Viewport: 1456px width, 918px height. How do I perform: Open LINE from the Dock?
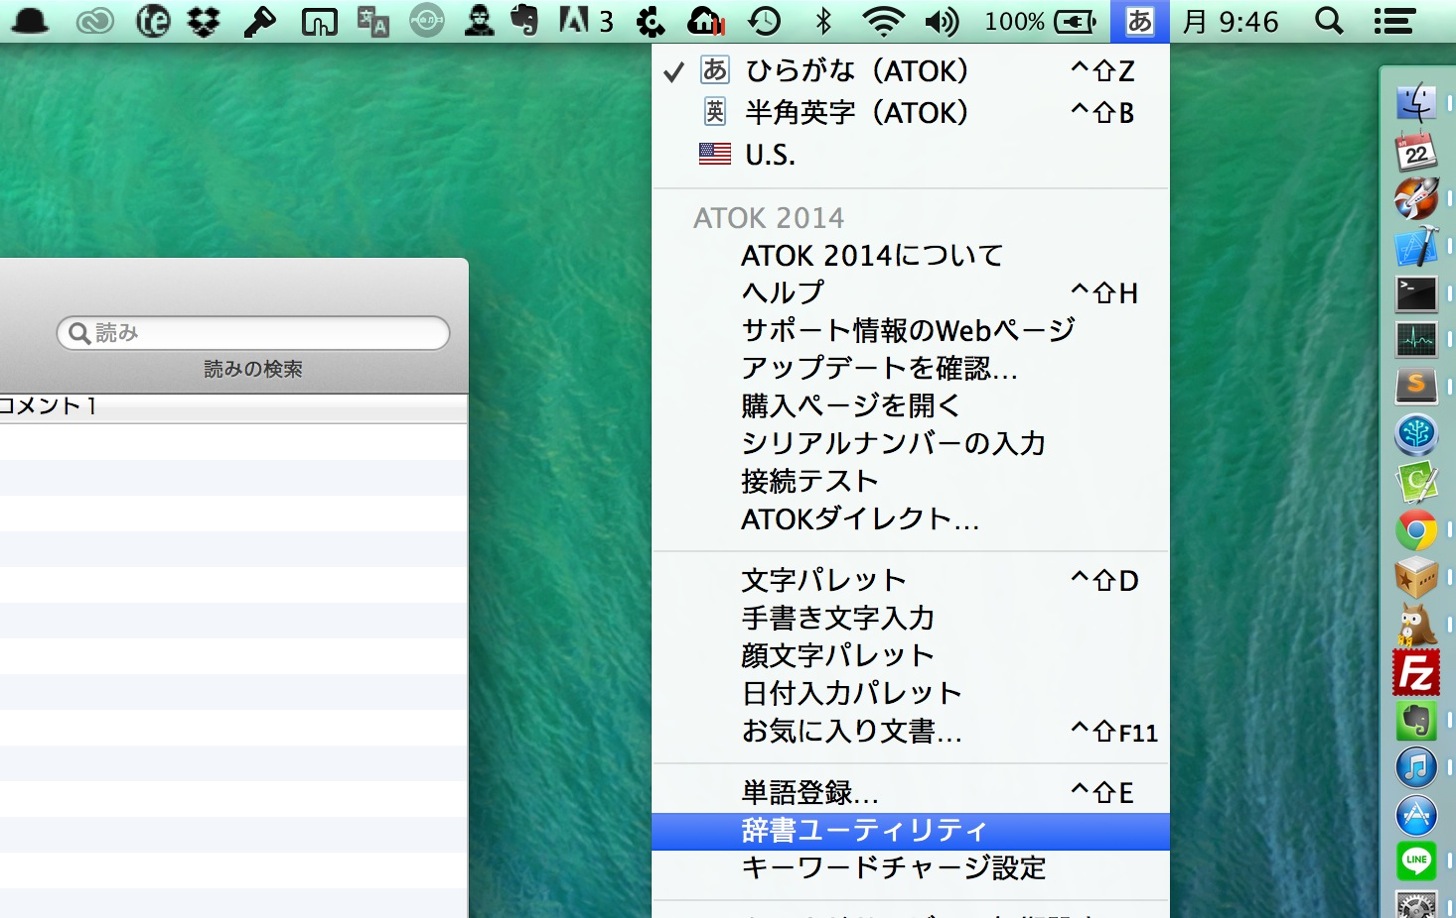1416,860
